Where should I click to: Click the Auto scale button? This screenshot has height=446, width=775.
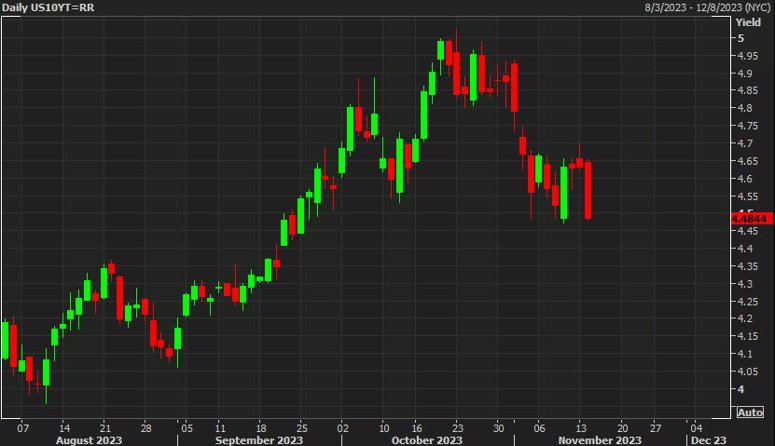pos(750,412)
